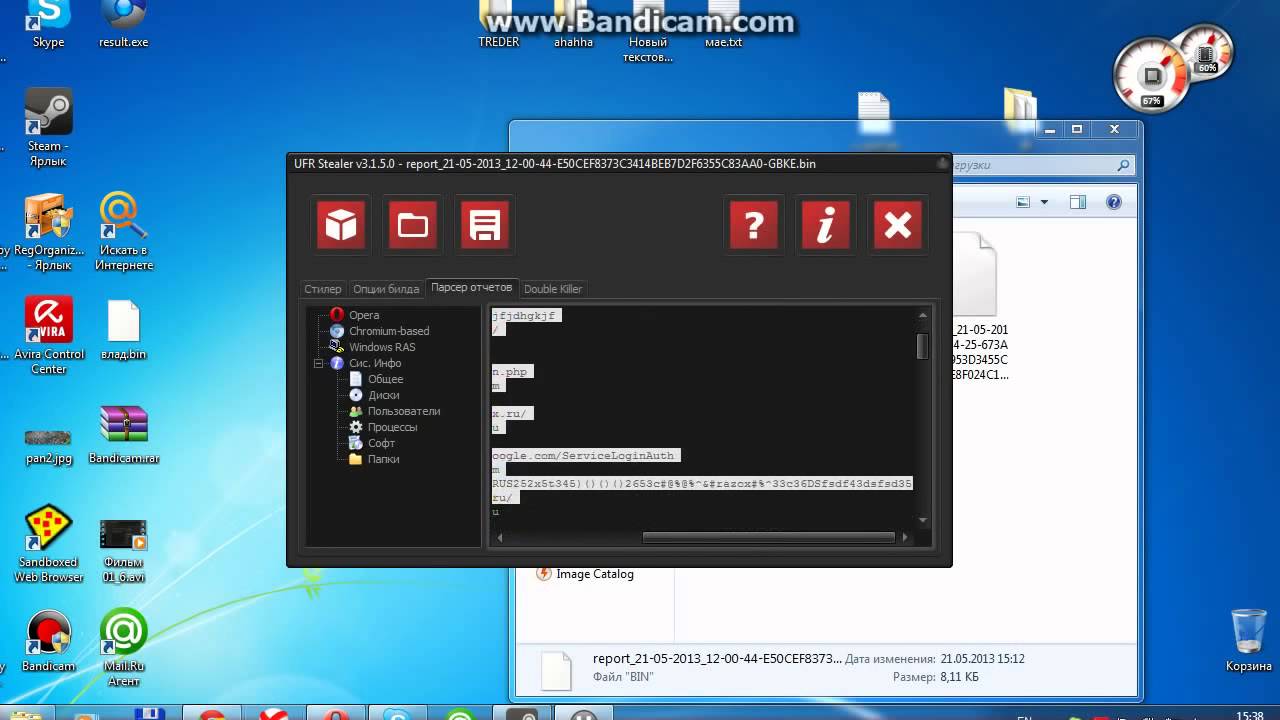The image size is (1280, 720).
Task: Click the report pane scroll-up arrow
Action: (922, 315)
